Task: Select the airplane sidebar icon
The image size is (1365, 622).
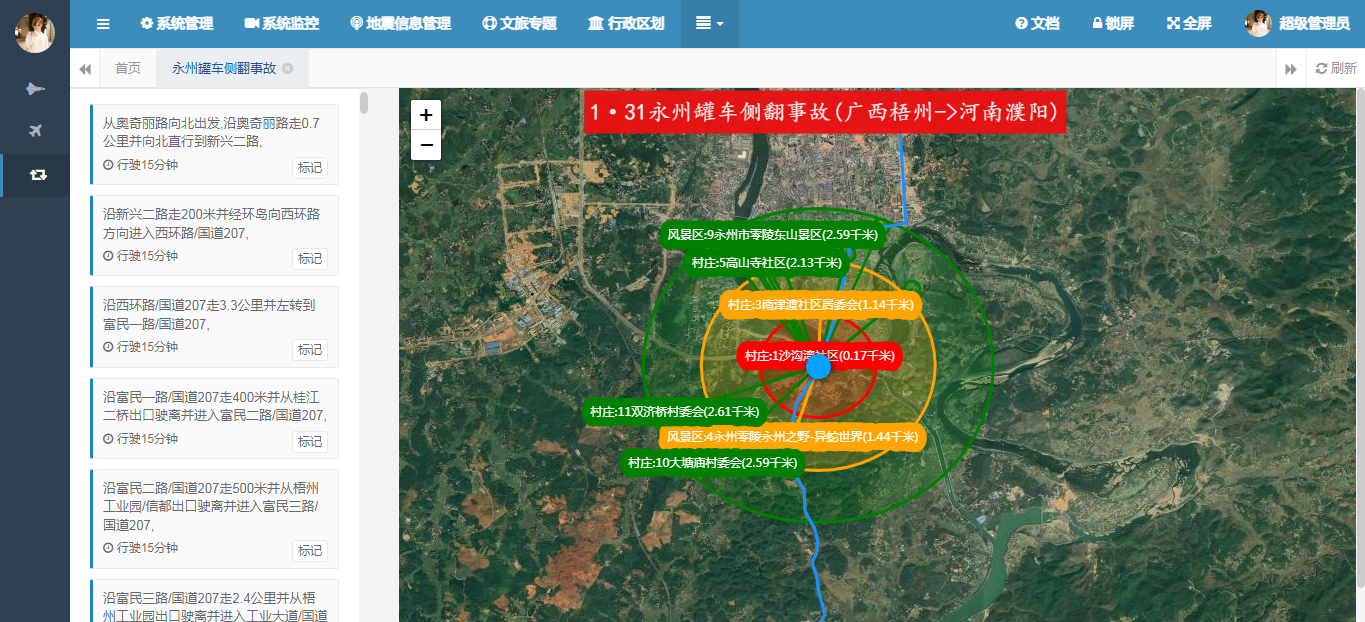Action: click(x=35, y=131)
